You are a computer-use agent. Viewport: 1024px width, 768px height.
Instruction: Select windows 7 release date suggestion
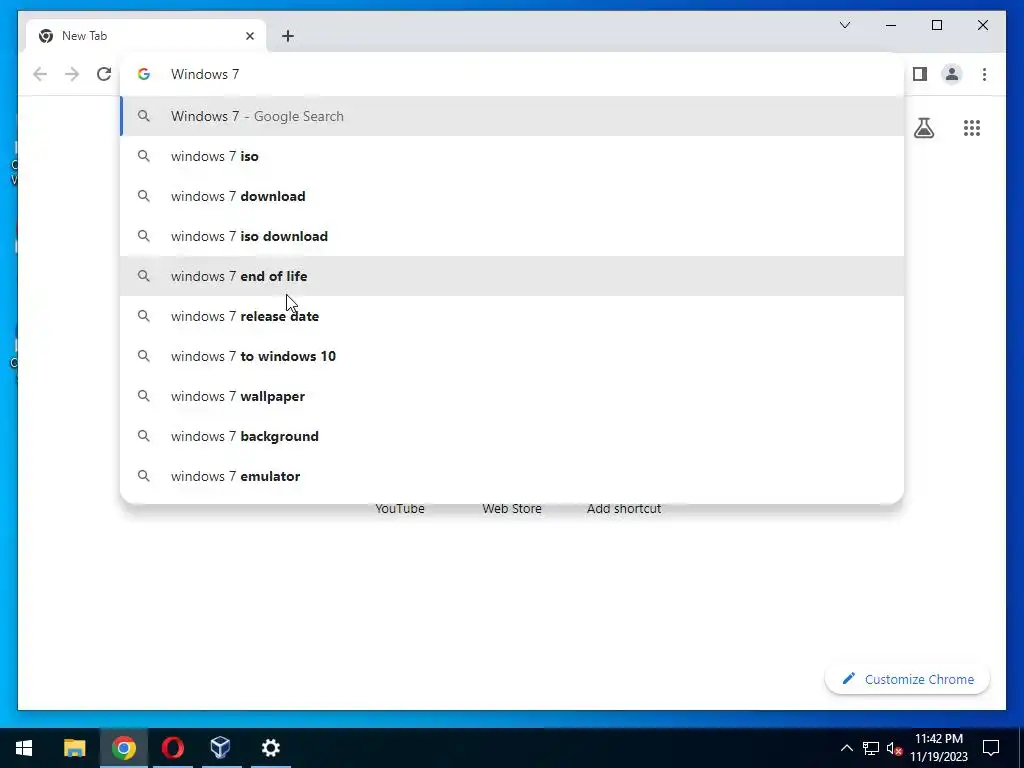[512, 316]
